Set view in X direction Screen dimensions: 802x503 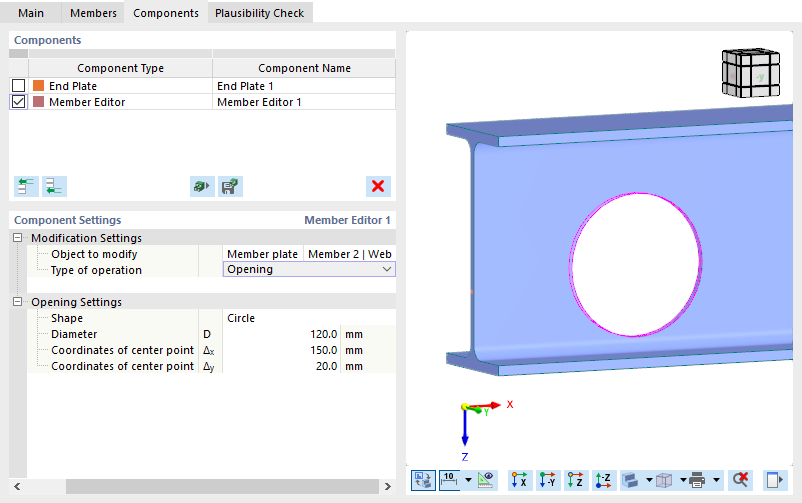520,480
